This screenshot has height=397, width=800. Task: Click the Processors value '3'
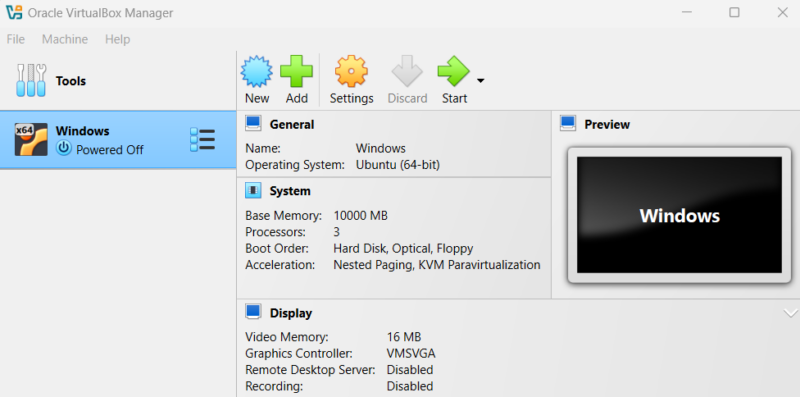coord(337,232)
